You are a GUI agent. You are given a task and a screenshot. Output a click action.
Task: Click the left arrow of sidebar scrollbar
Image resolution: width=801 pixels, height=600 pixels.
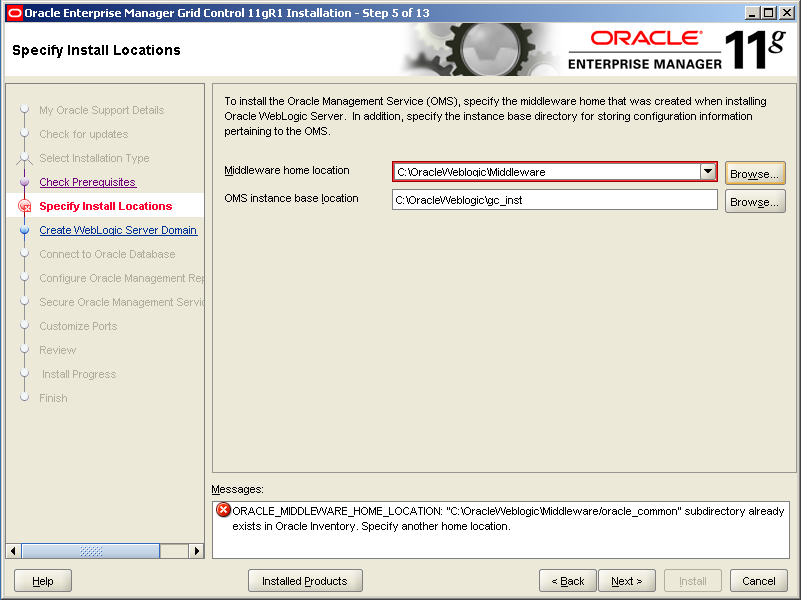click(13, 551)
